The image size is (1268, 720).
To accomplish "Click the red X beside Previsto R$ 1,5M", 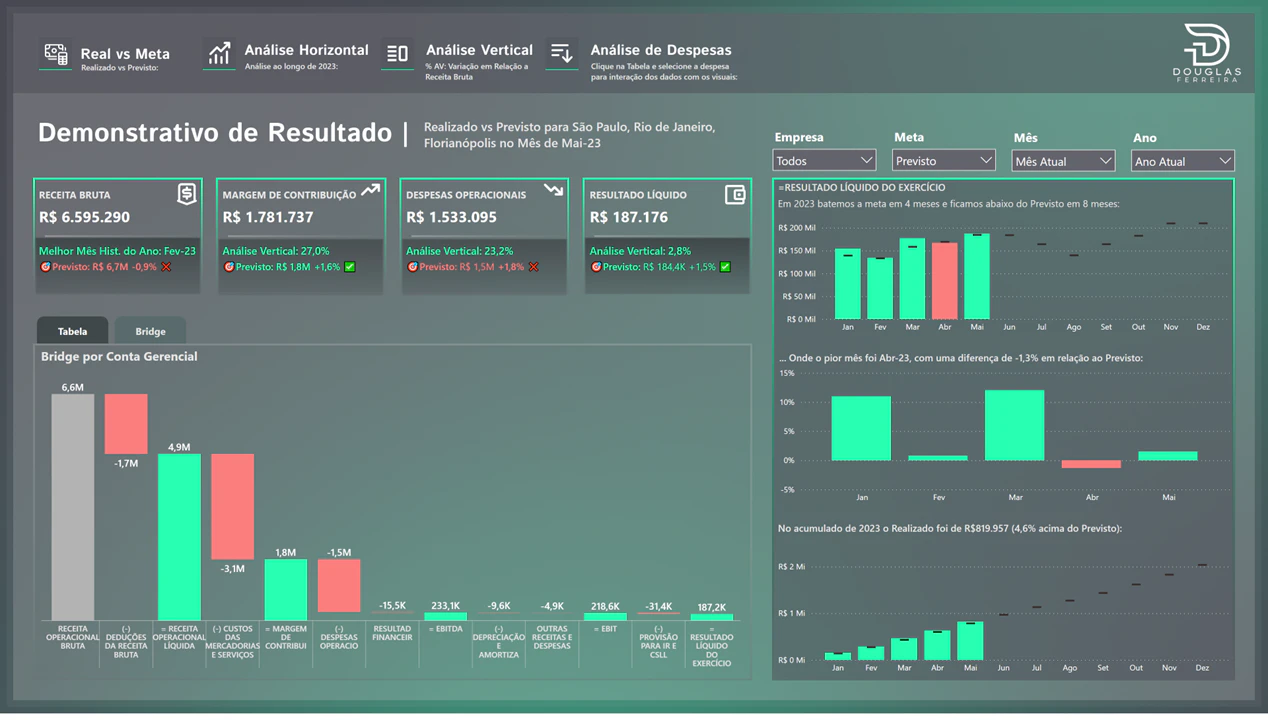I will point(534,267).
